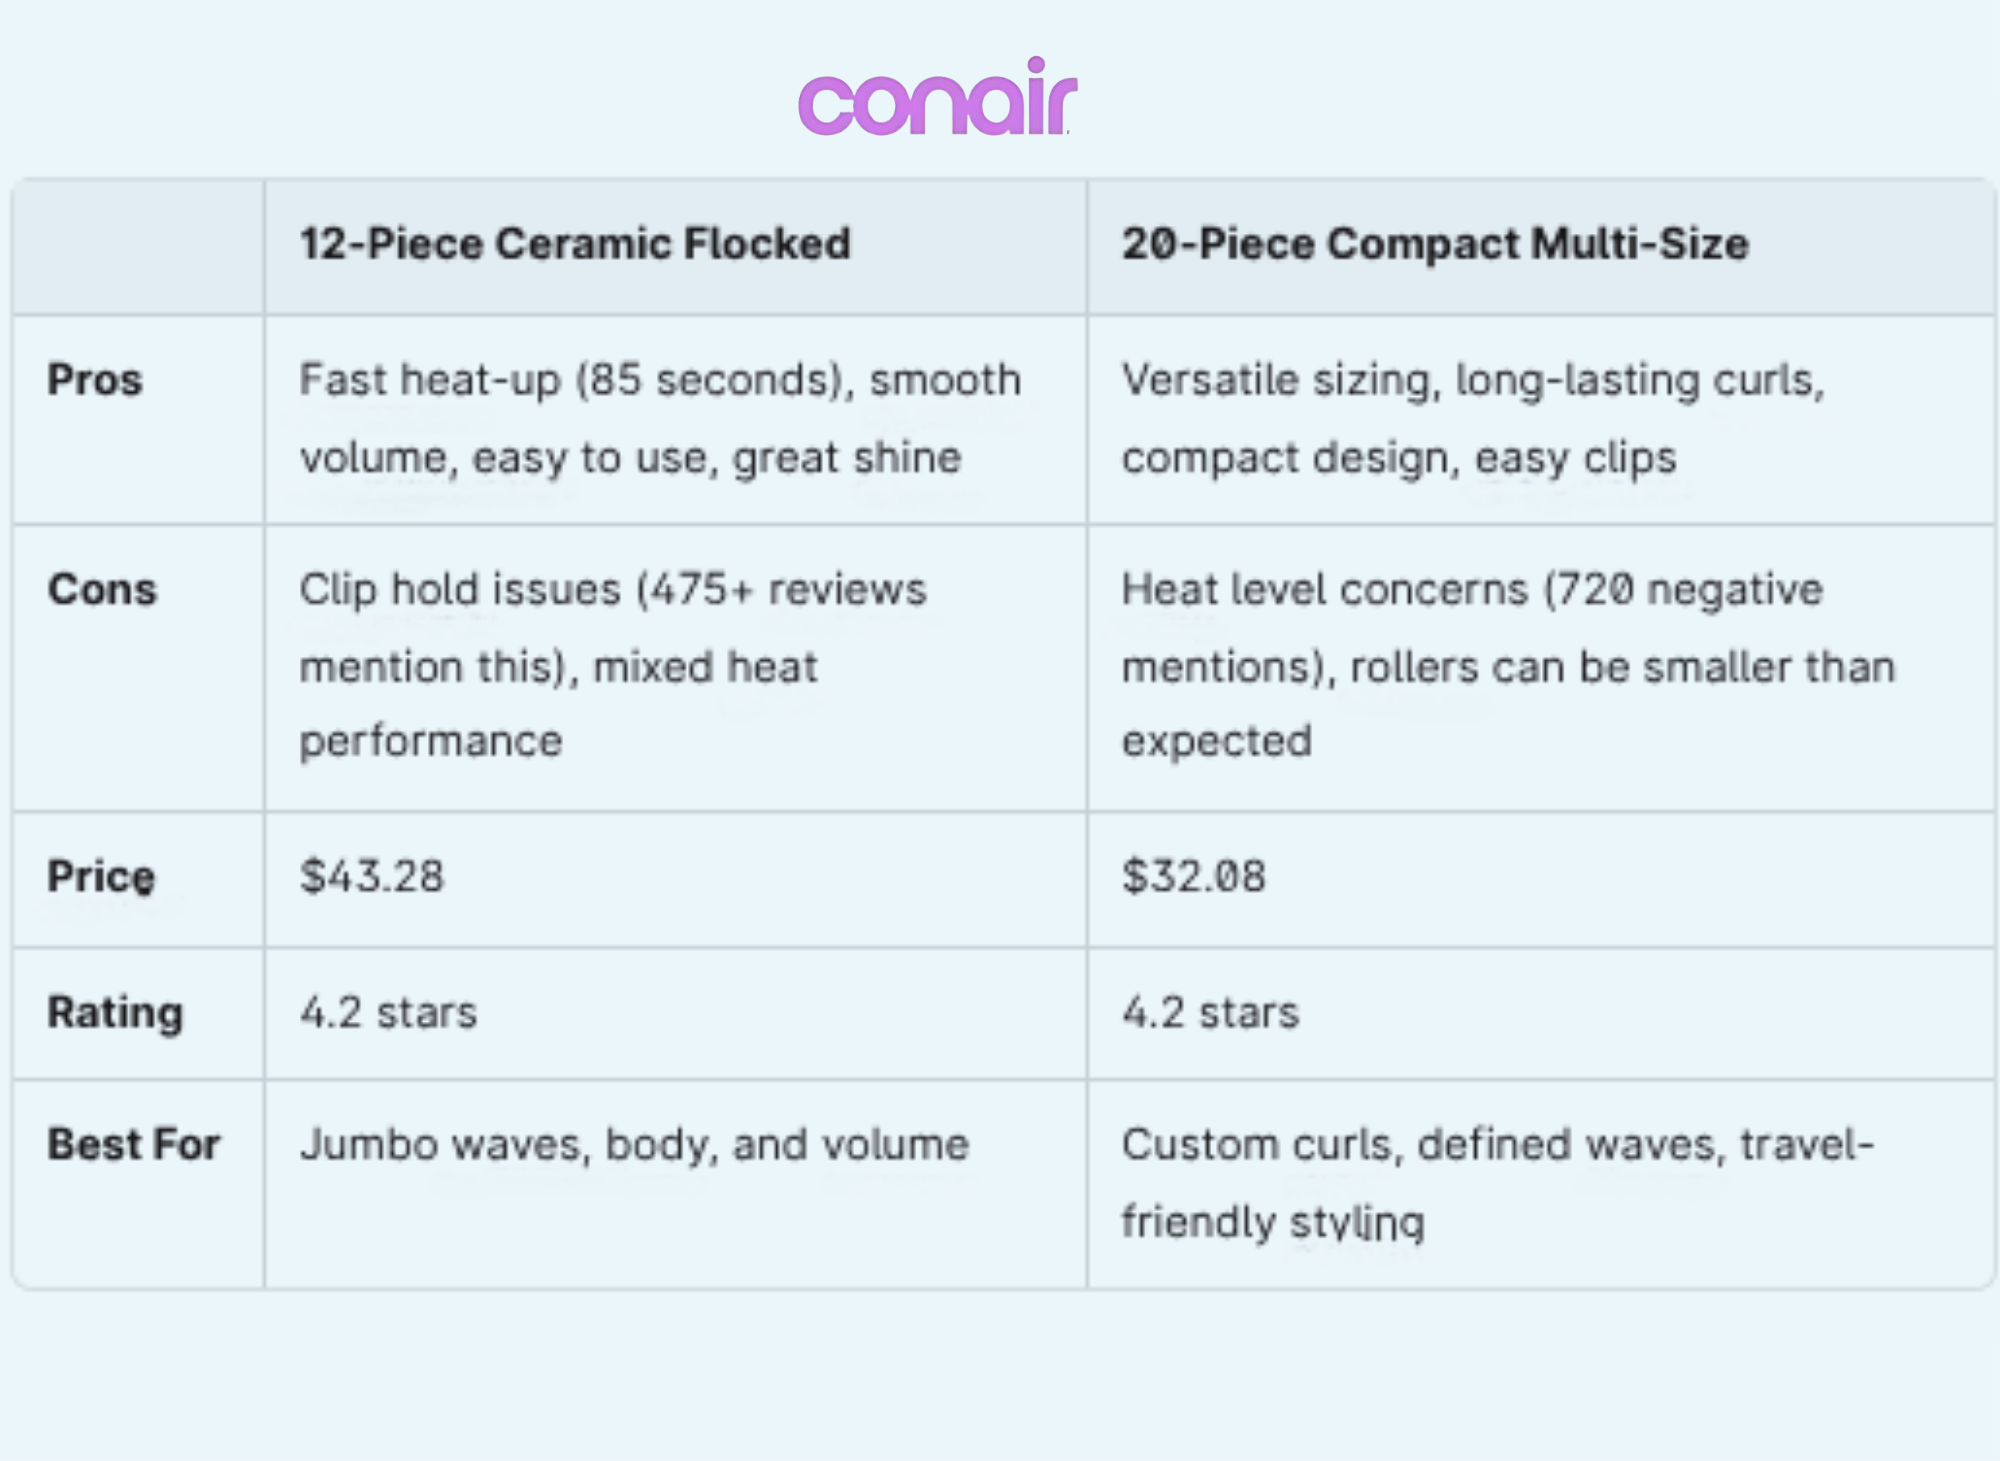Click the Best For row label

pos(133,1144)
